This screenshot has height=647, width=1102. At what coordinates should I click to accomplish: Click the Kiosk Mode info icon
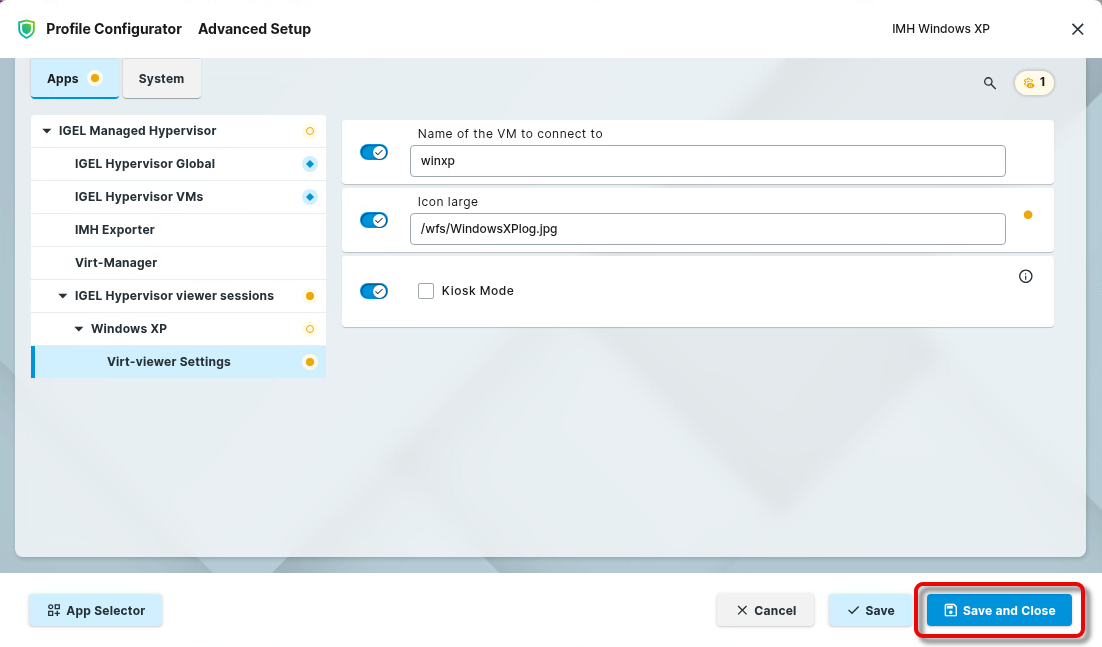(1025, 277)
